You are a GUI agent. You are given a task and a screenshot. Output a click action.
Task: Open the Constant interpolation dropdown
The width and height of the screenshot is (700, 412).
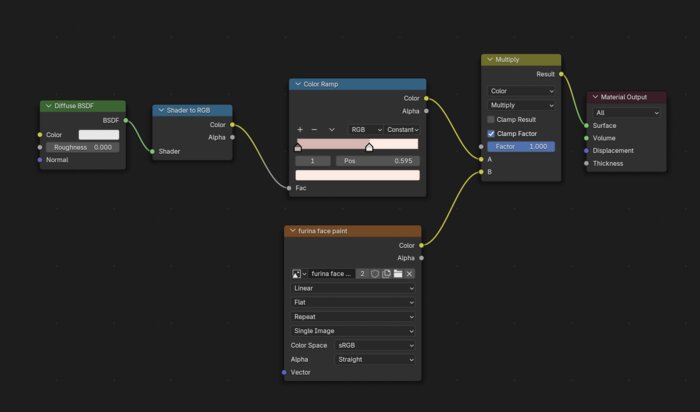pyautogui.click(x=402, y=129)
